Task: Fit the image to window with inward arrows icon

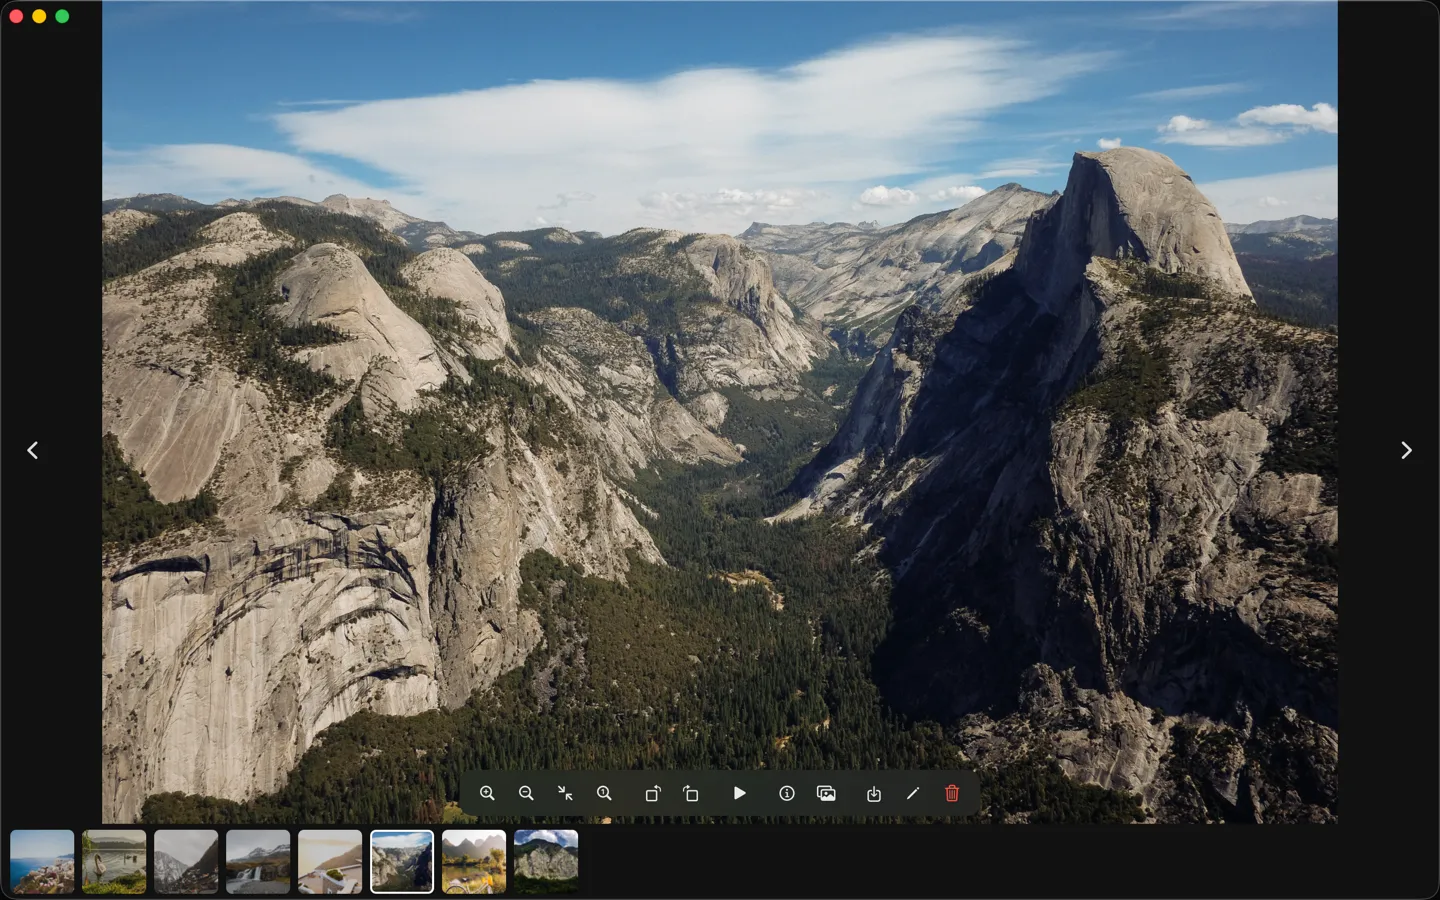Action: 565,793
